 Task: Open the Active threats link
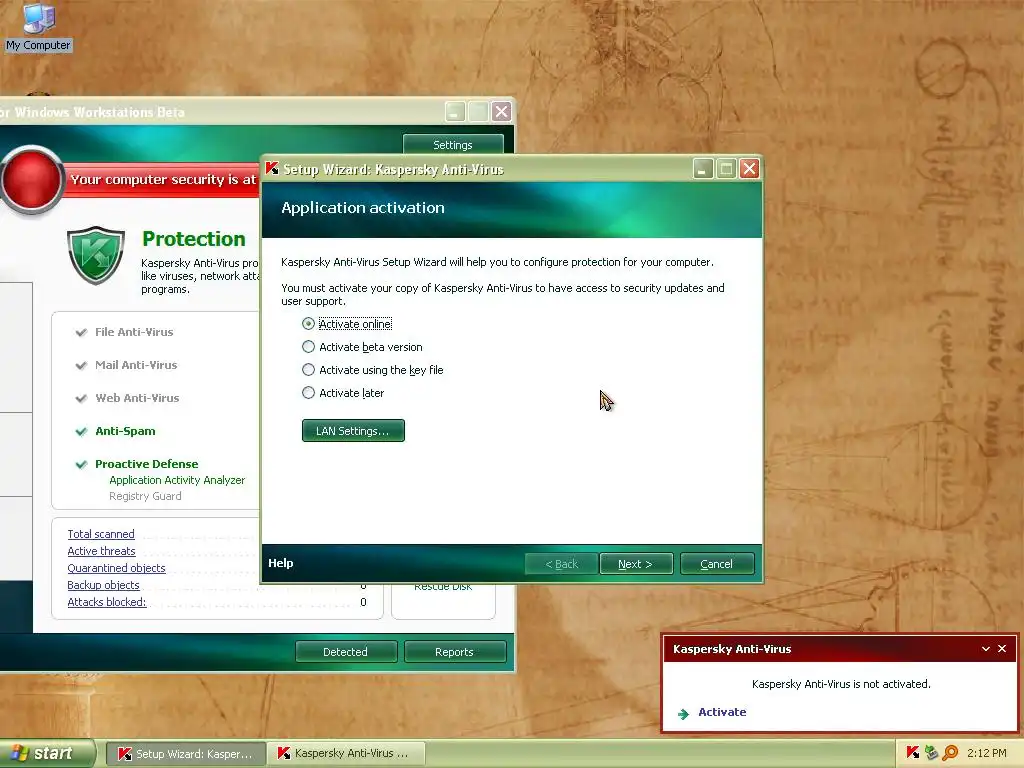point(101,551)
